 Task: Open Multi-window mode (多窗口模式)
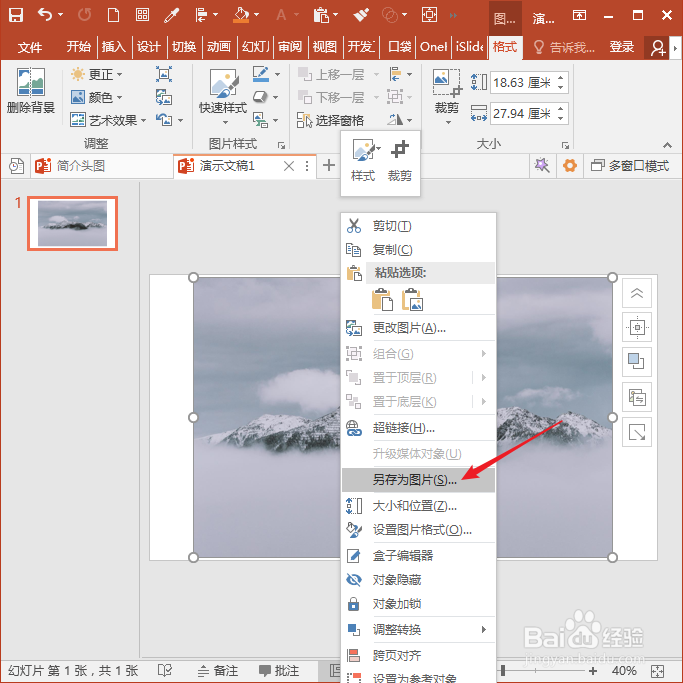(629, 166)
